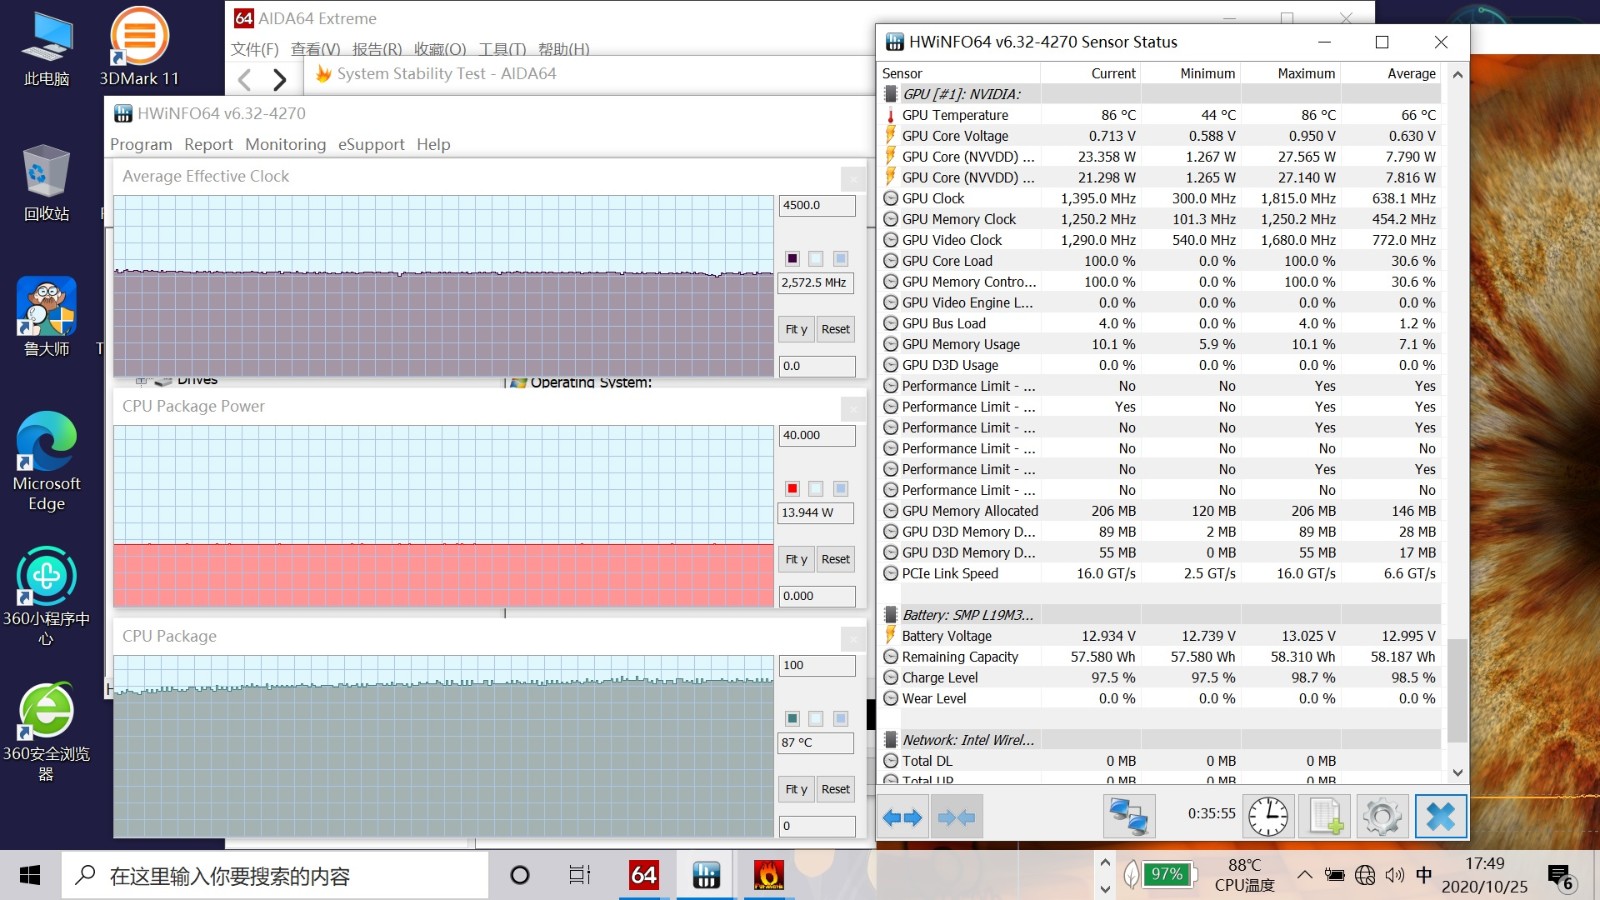Click Reset in Average Effective Clock graph
Screen dimensions: 1600x900
pyautogui.click(x=836, y=329)
